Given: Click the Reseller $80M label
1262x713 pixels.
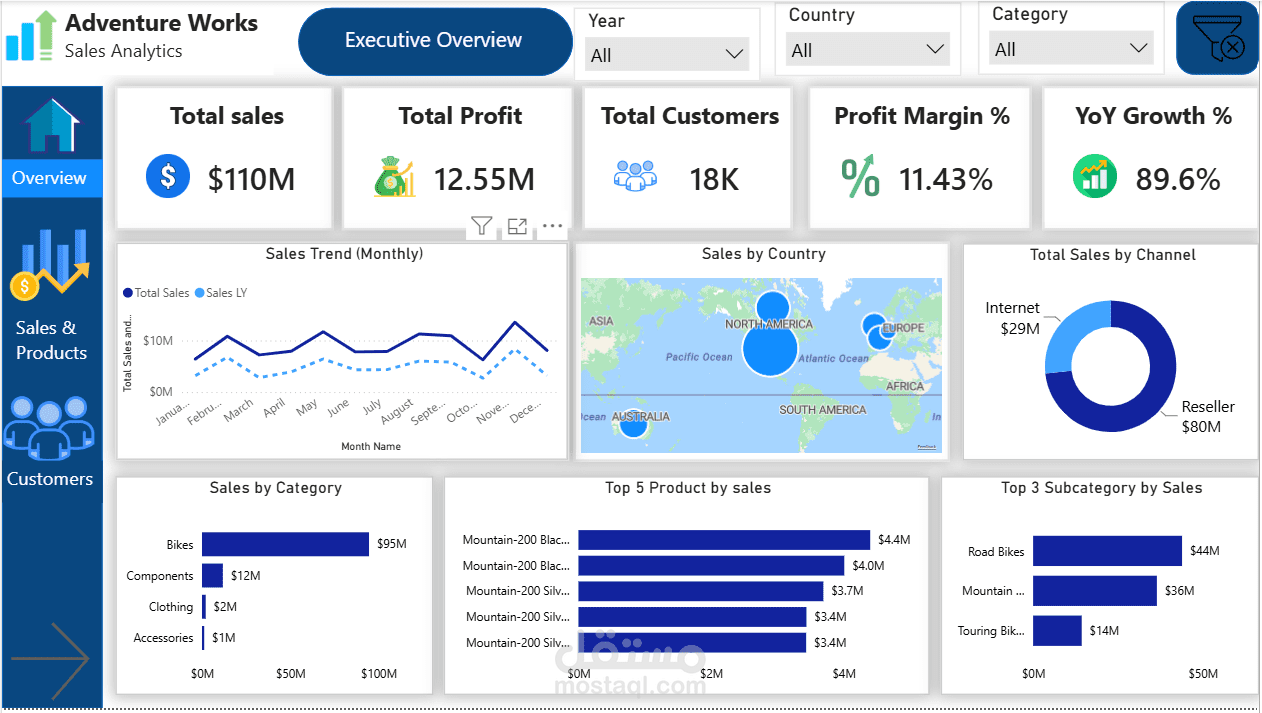Looking at the screenshot, I should [x=1208, y=416].
